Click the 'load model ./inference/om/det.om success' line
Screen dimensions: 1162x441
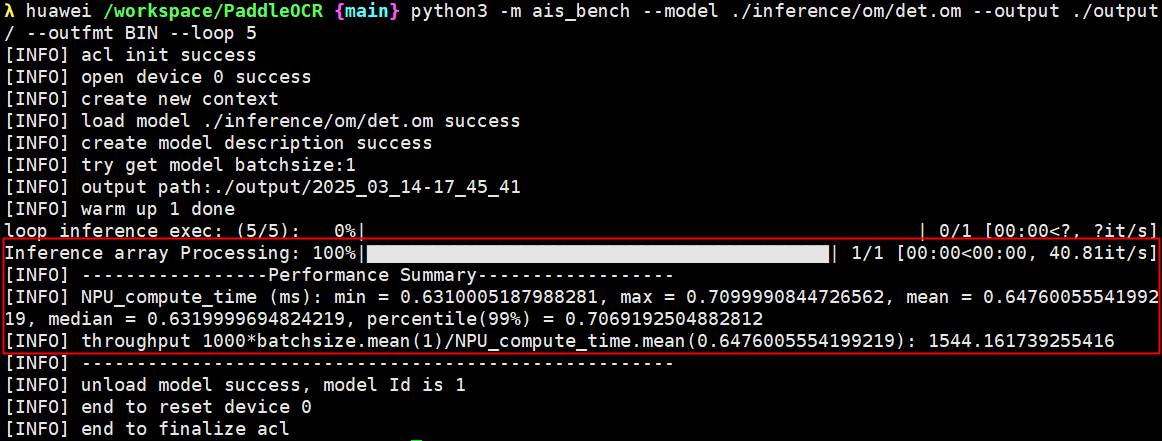(x=300, y=121)
